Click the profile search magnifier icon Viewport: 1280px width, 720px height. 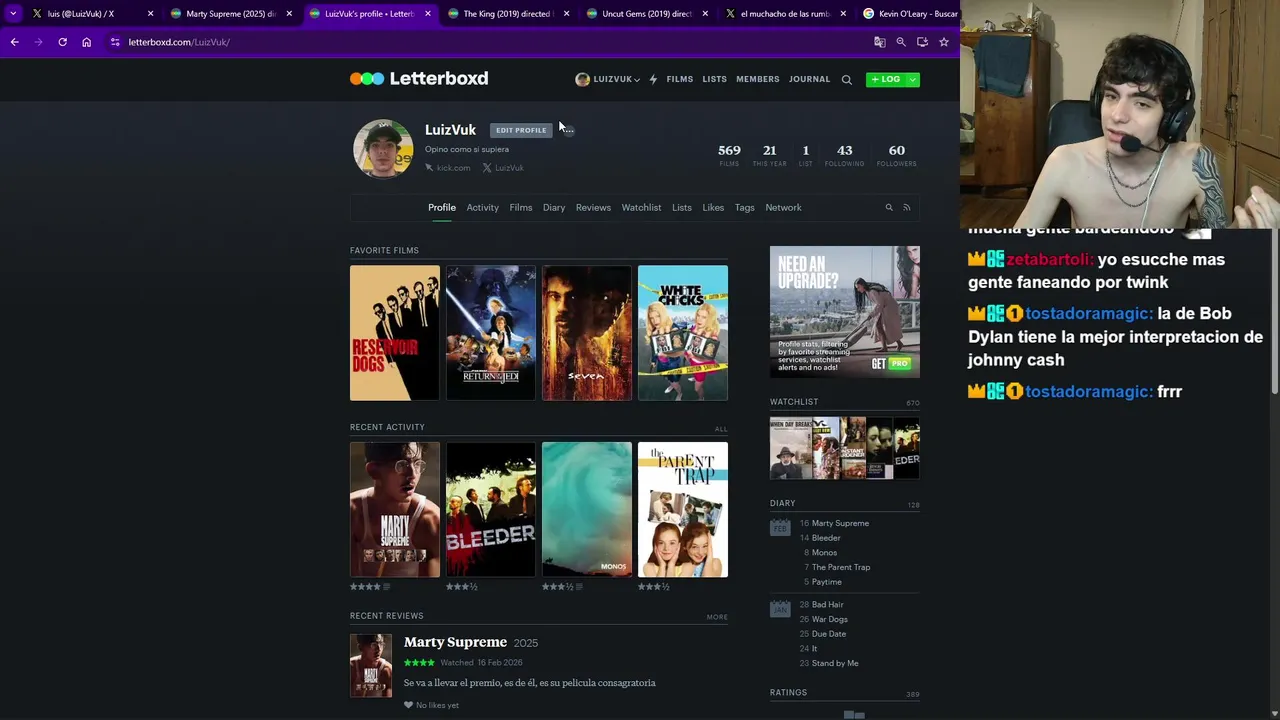click(x=888, y=207)
